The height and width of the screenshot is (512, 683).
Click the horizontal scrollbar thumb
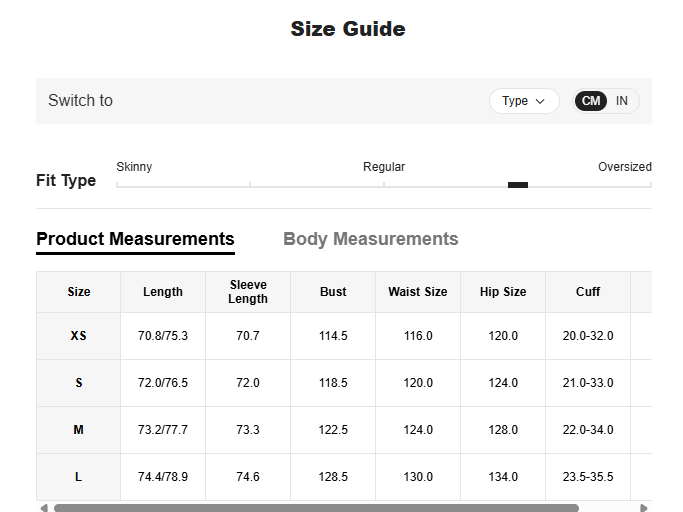[316, 508]
